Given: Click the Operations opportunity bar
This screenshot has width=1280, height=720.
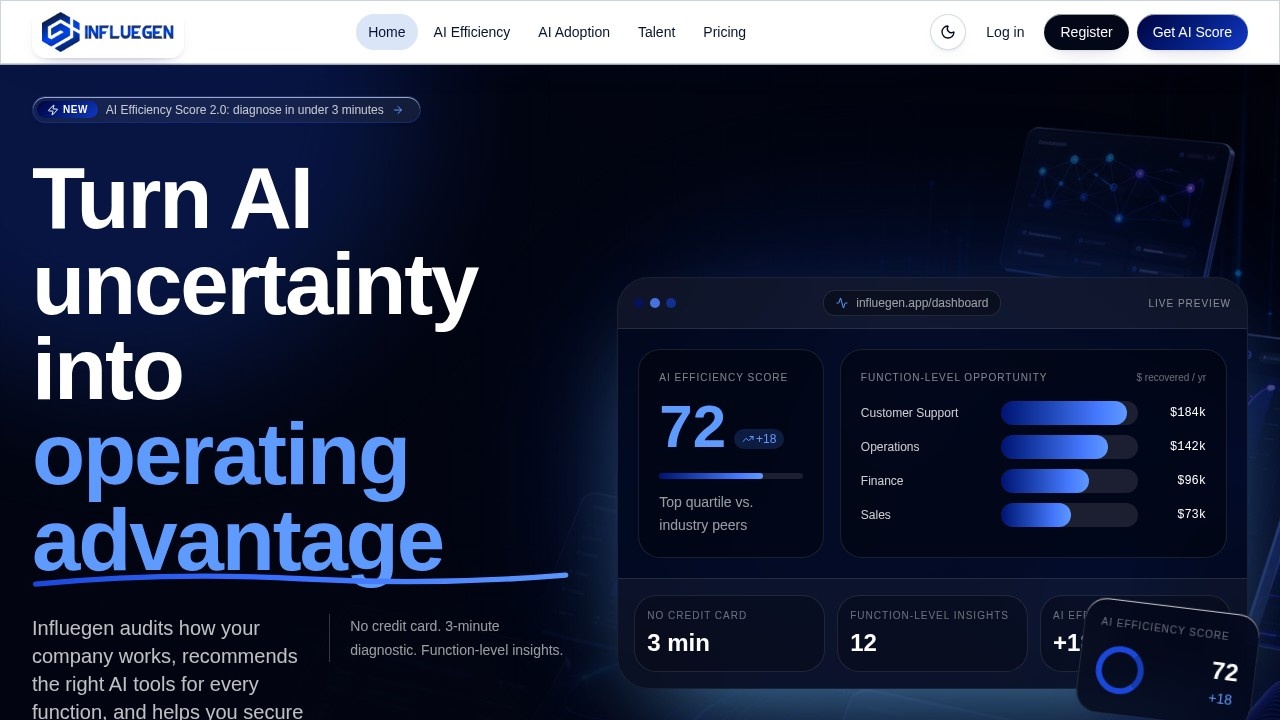Looking at the screenshot, I should click(x=1069, y=447).
